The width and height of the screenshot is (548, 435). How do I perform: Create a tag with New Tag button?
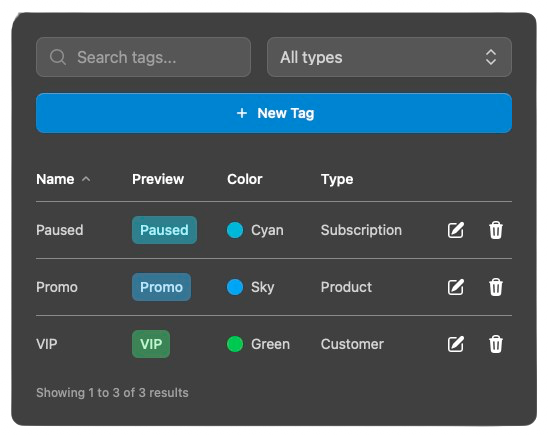274,113
